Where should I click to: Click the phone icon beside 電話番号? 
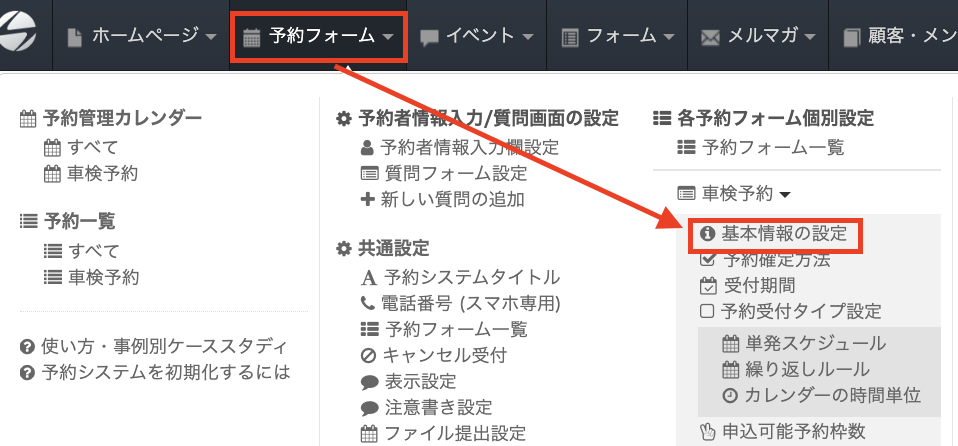tap(367, 303)
